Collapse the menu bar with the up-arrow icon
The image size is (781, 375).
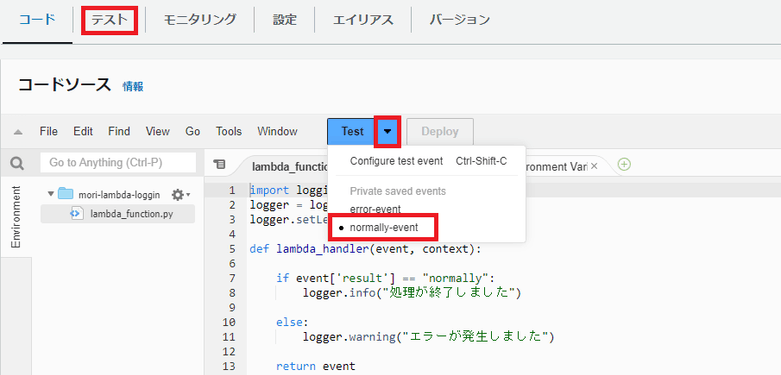(18, 132)
